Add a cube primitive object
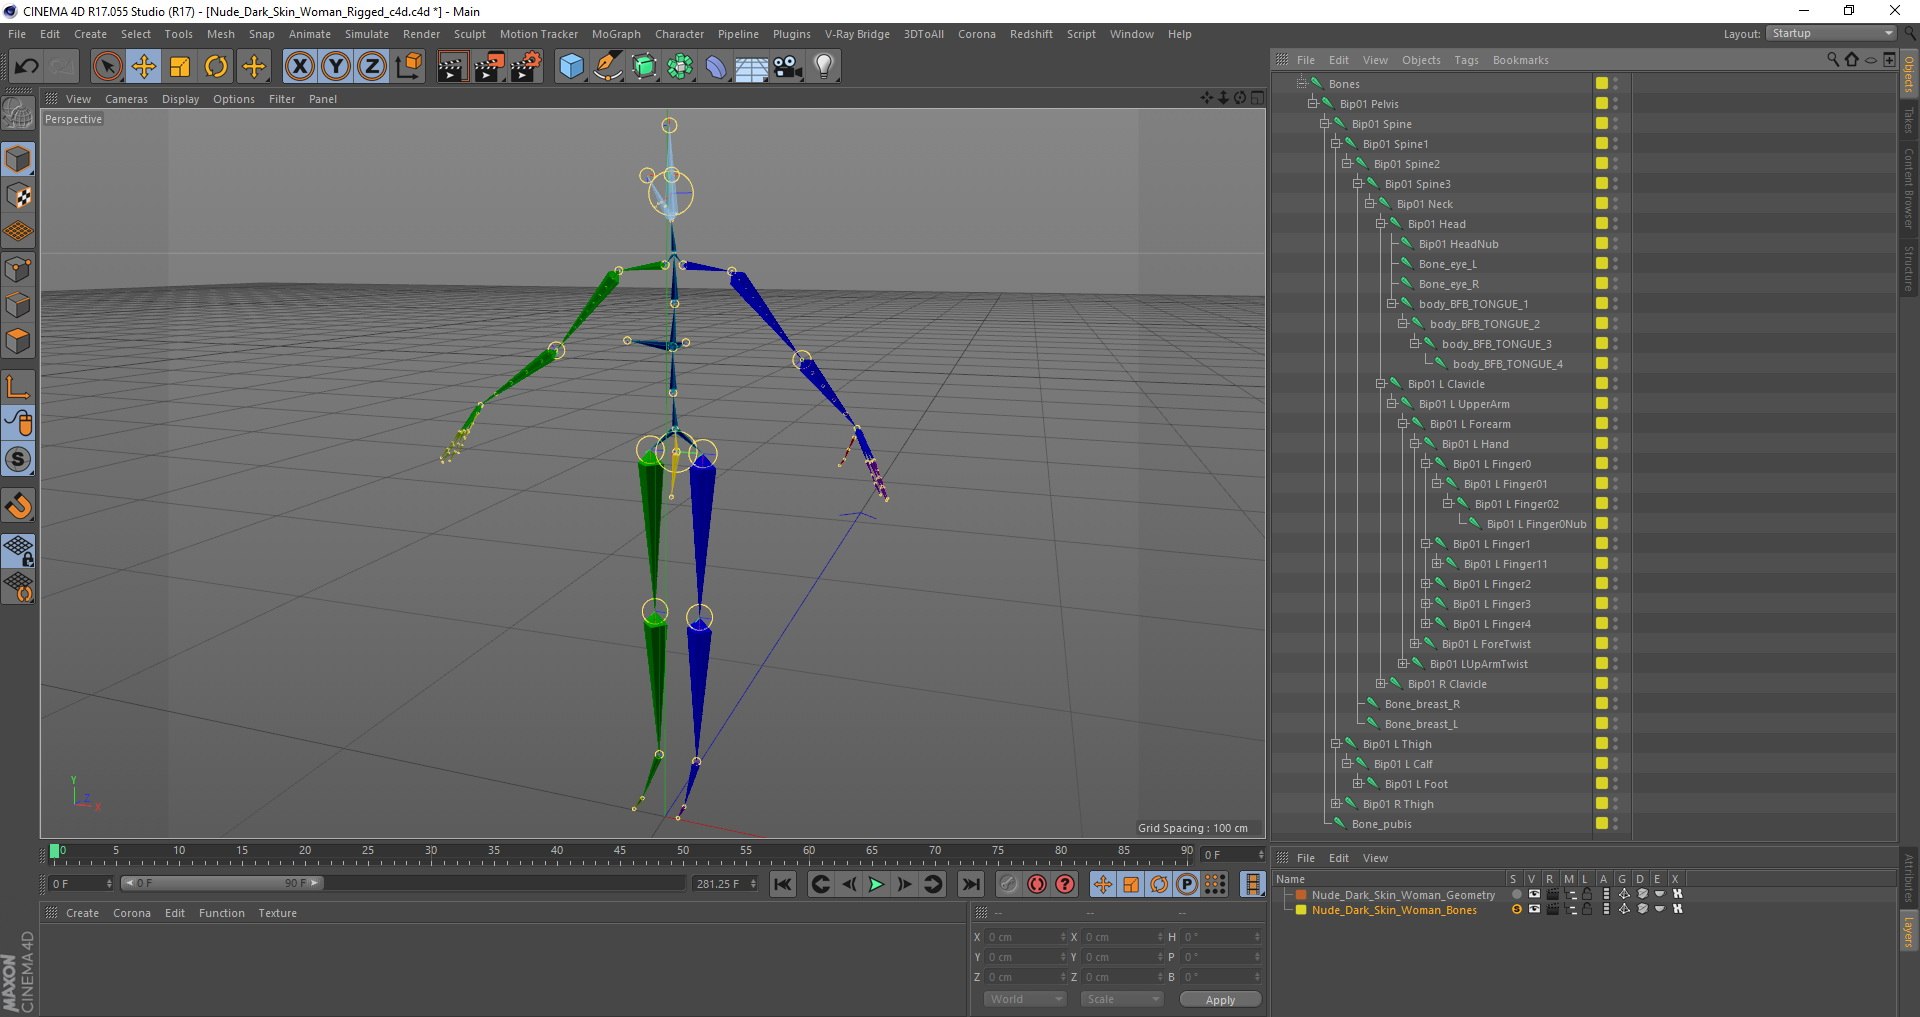 coord(571,67)
